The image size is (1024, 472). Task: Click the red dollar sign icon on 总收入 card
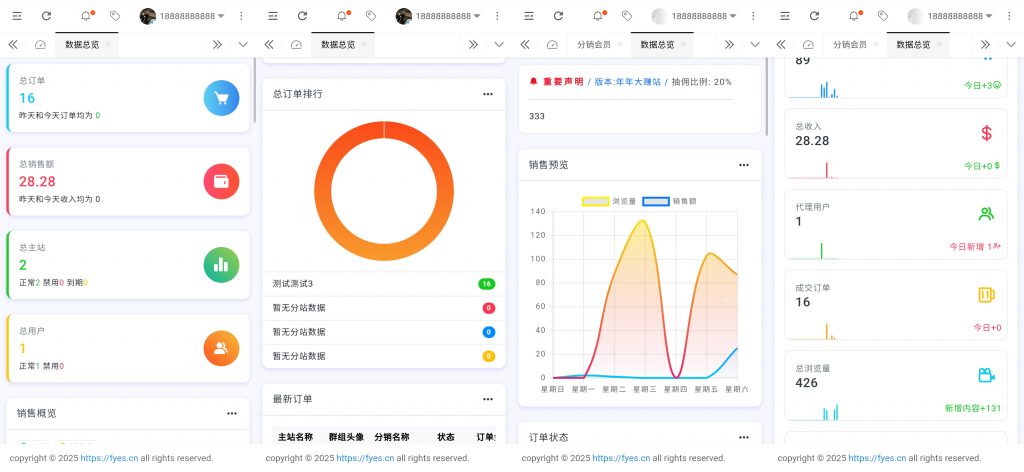click(x=986, y=133)
